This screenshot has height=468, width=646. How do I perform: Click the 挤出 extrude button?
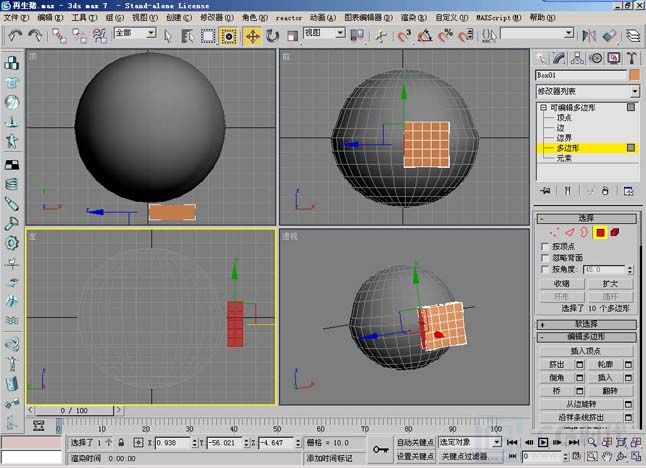556,365
